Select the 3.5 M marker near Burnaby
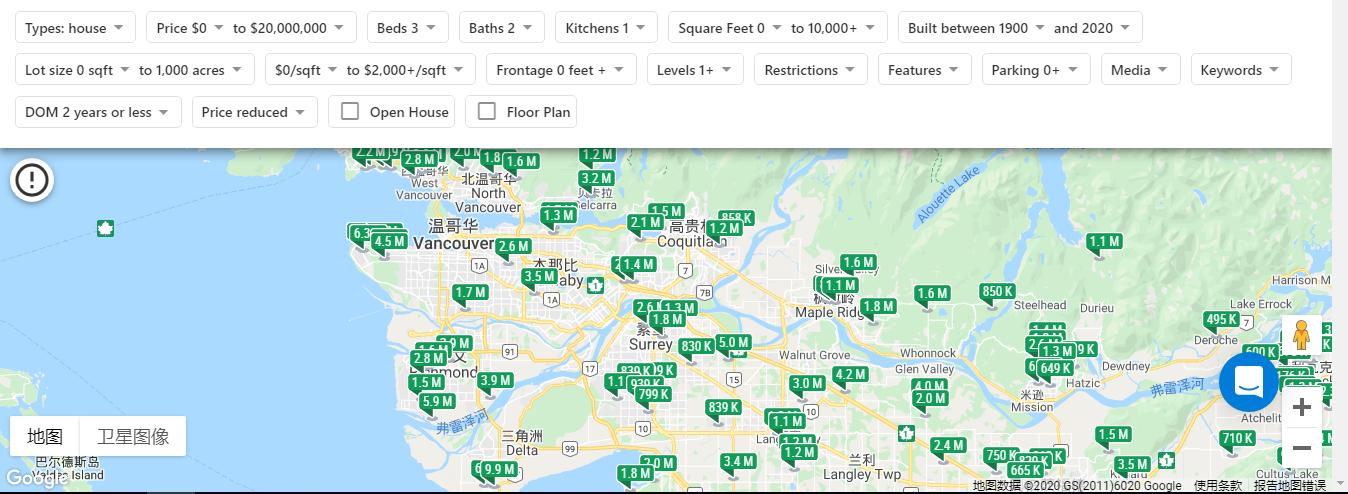The width and height of the screenshot is (1348, 494). tap(539, 277)
